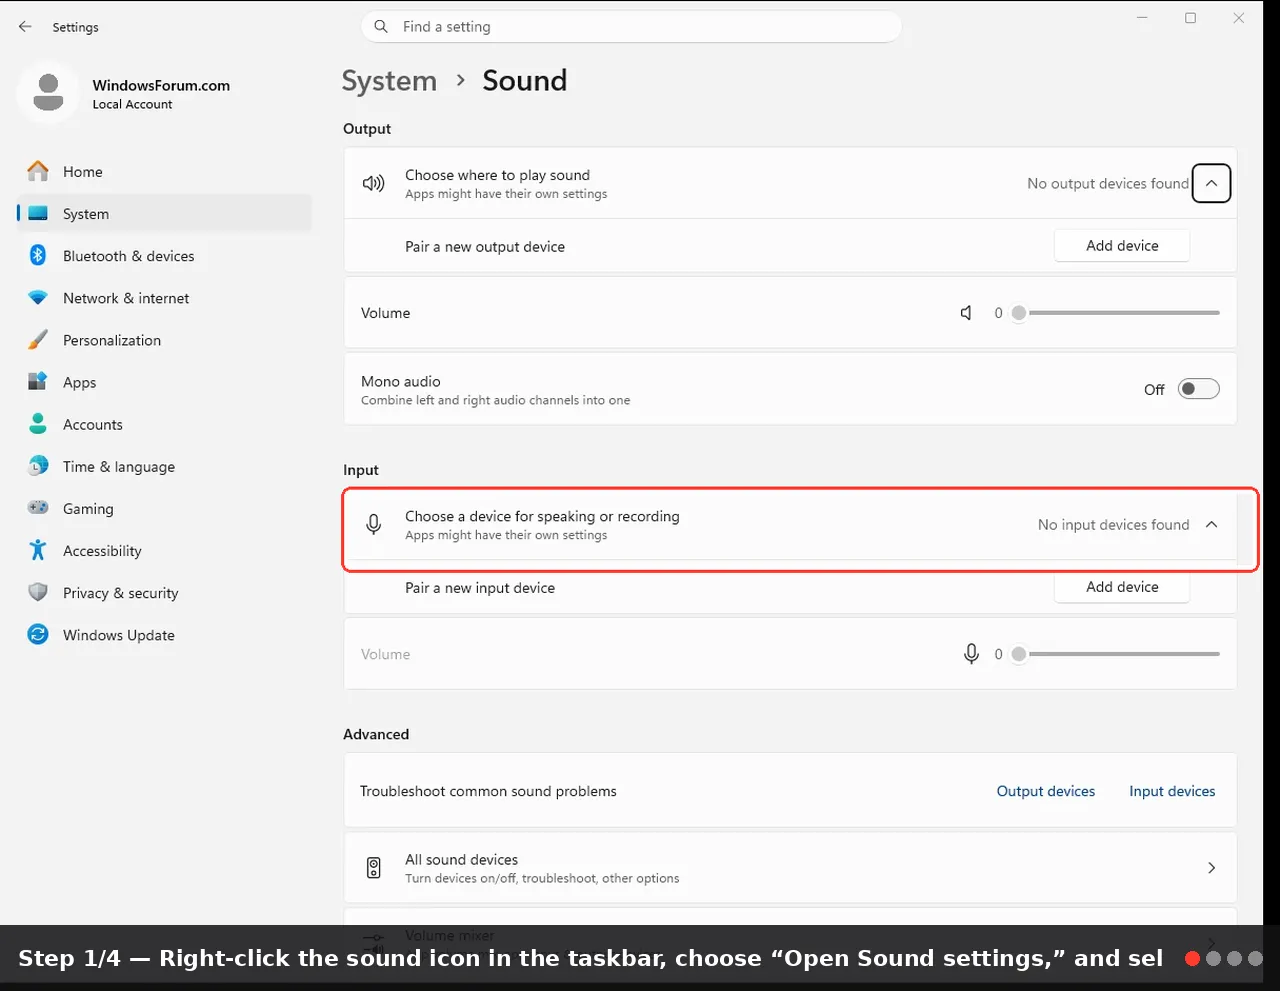Click the output speaker icon beside Volume
This screenshot has width=1280, height=991.
click(x=966, y=313)
